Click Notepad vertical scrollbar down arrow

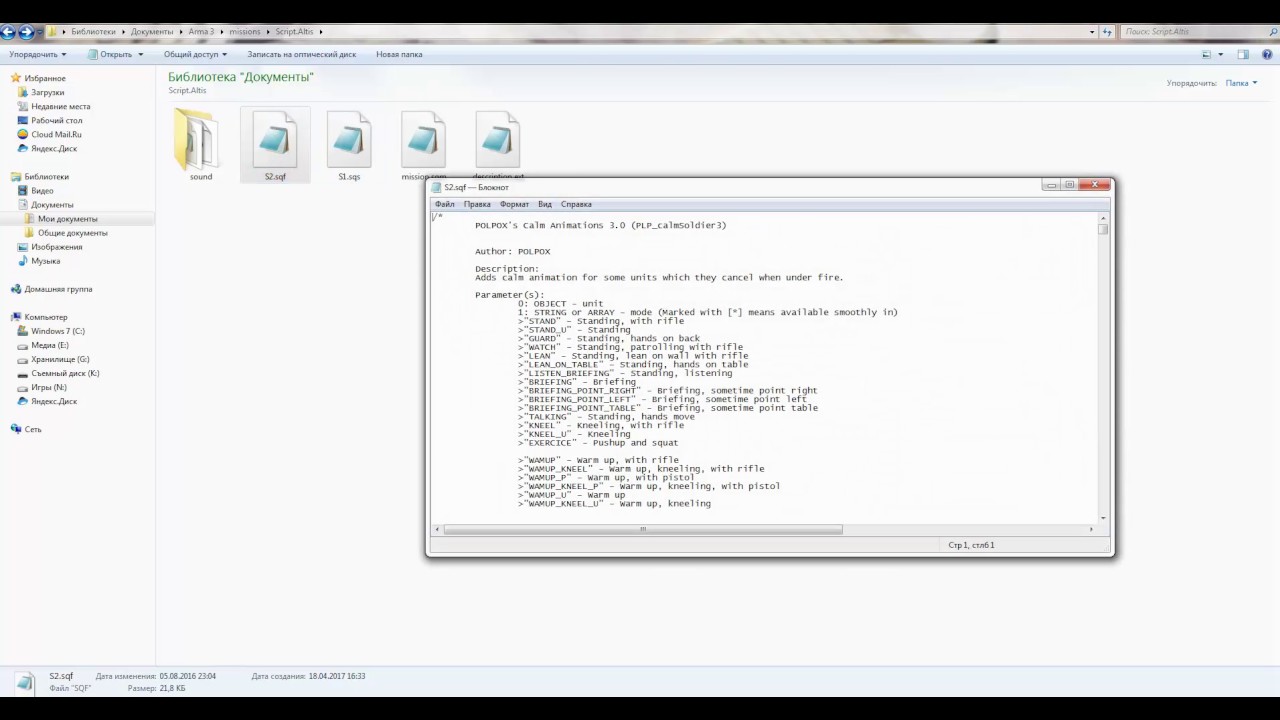1103,518
